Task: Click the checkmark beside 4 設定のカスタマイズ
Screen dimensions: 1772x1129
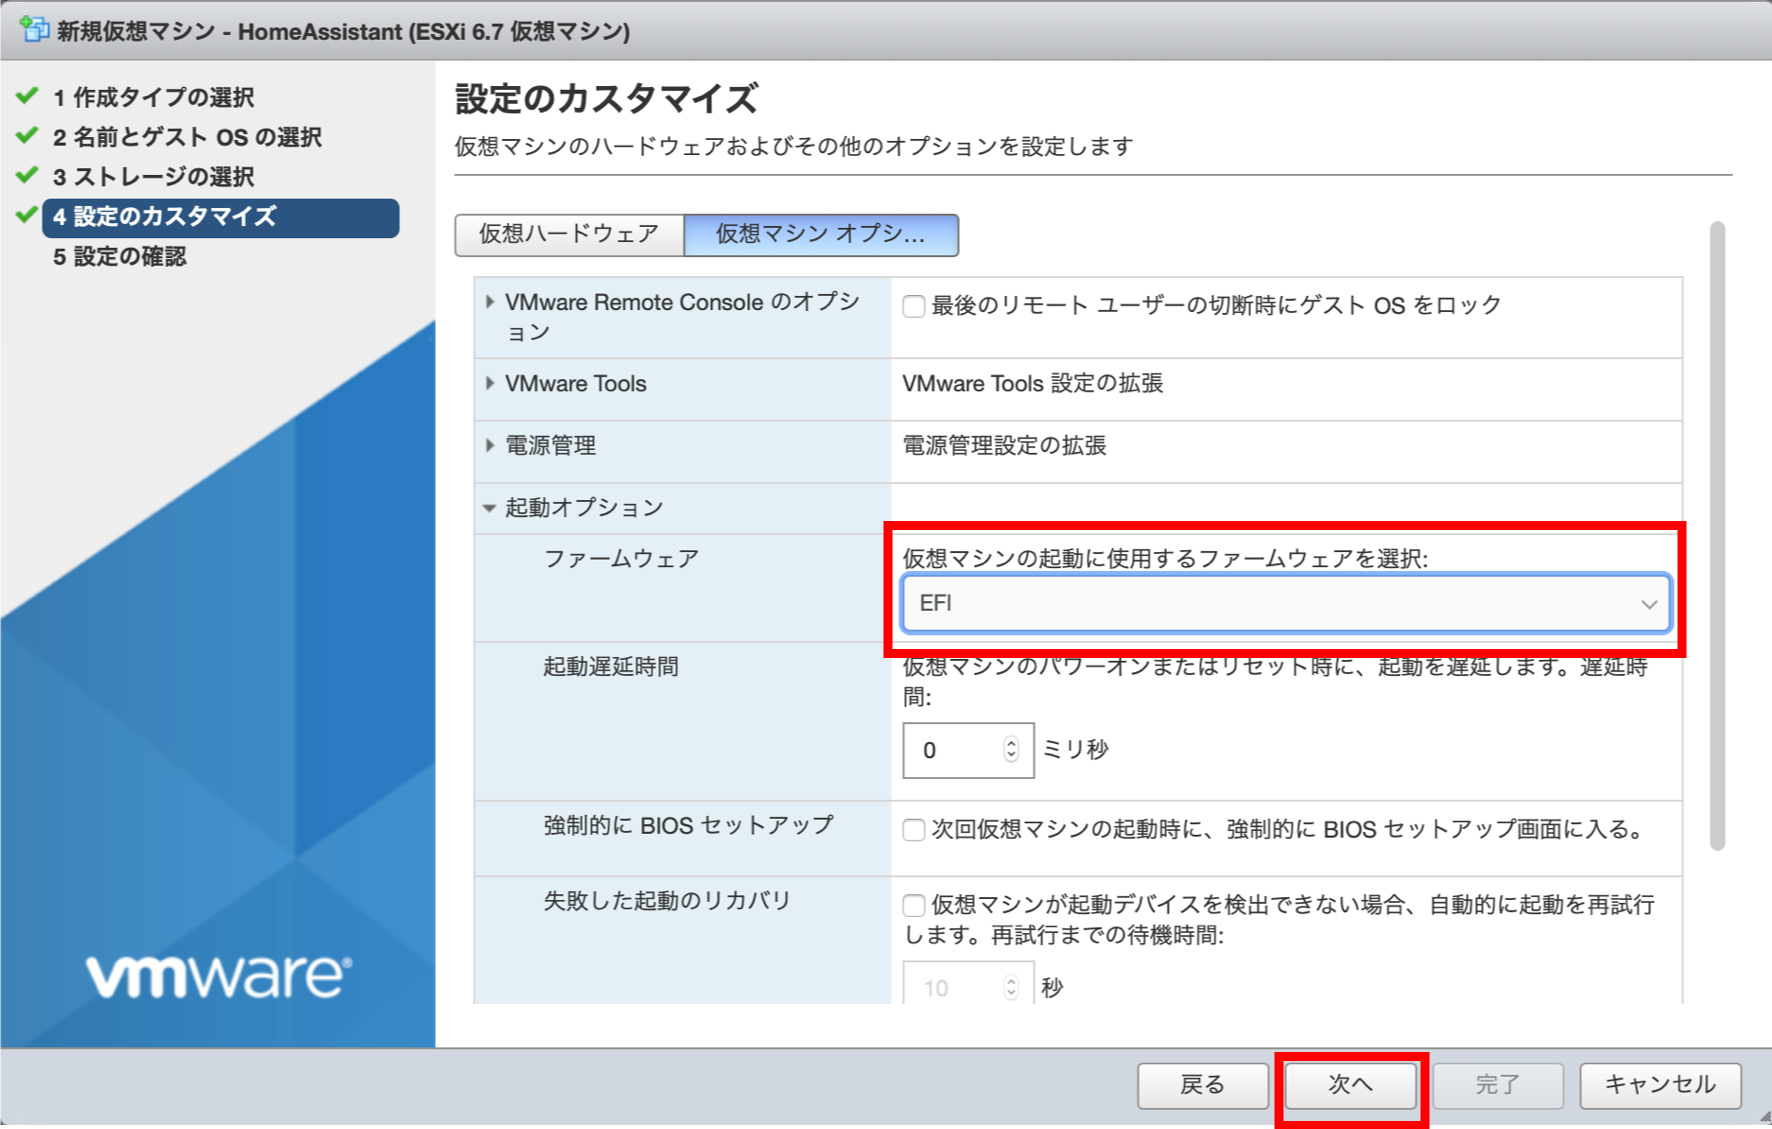Action: click(28, 215)
